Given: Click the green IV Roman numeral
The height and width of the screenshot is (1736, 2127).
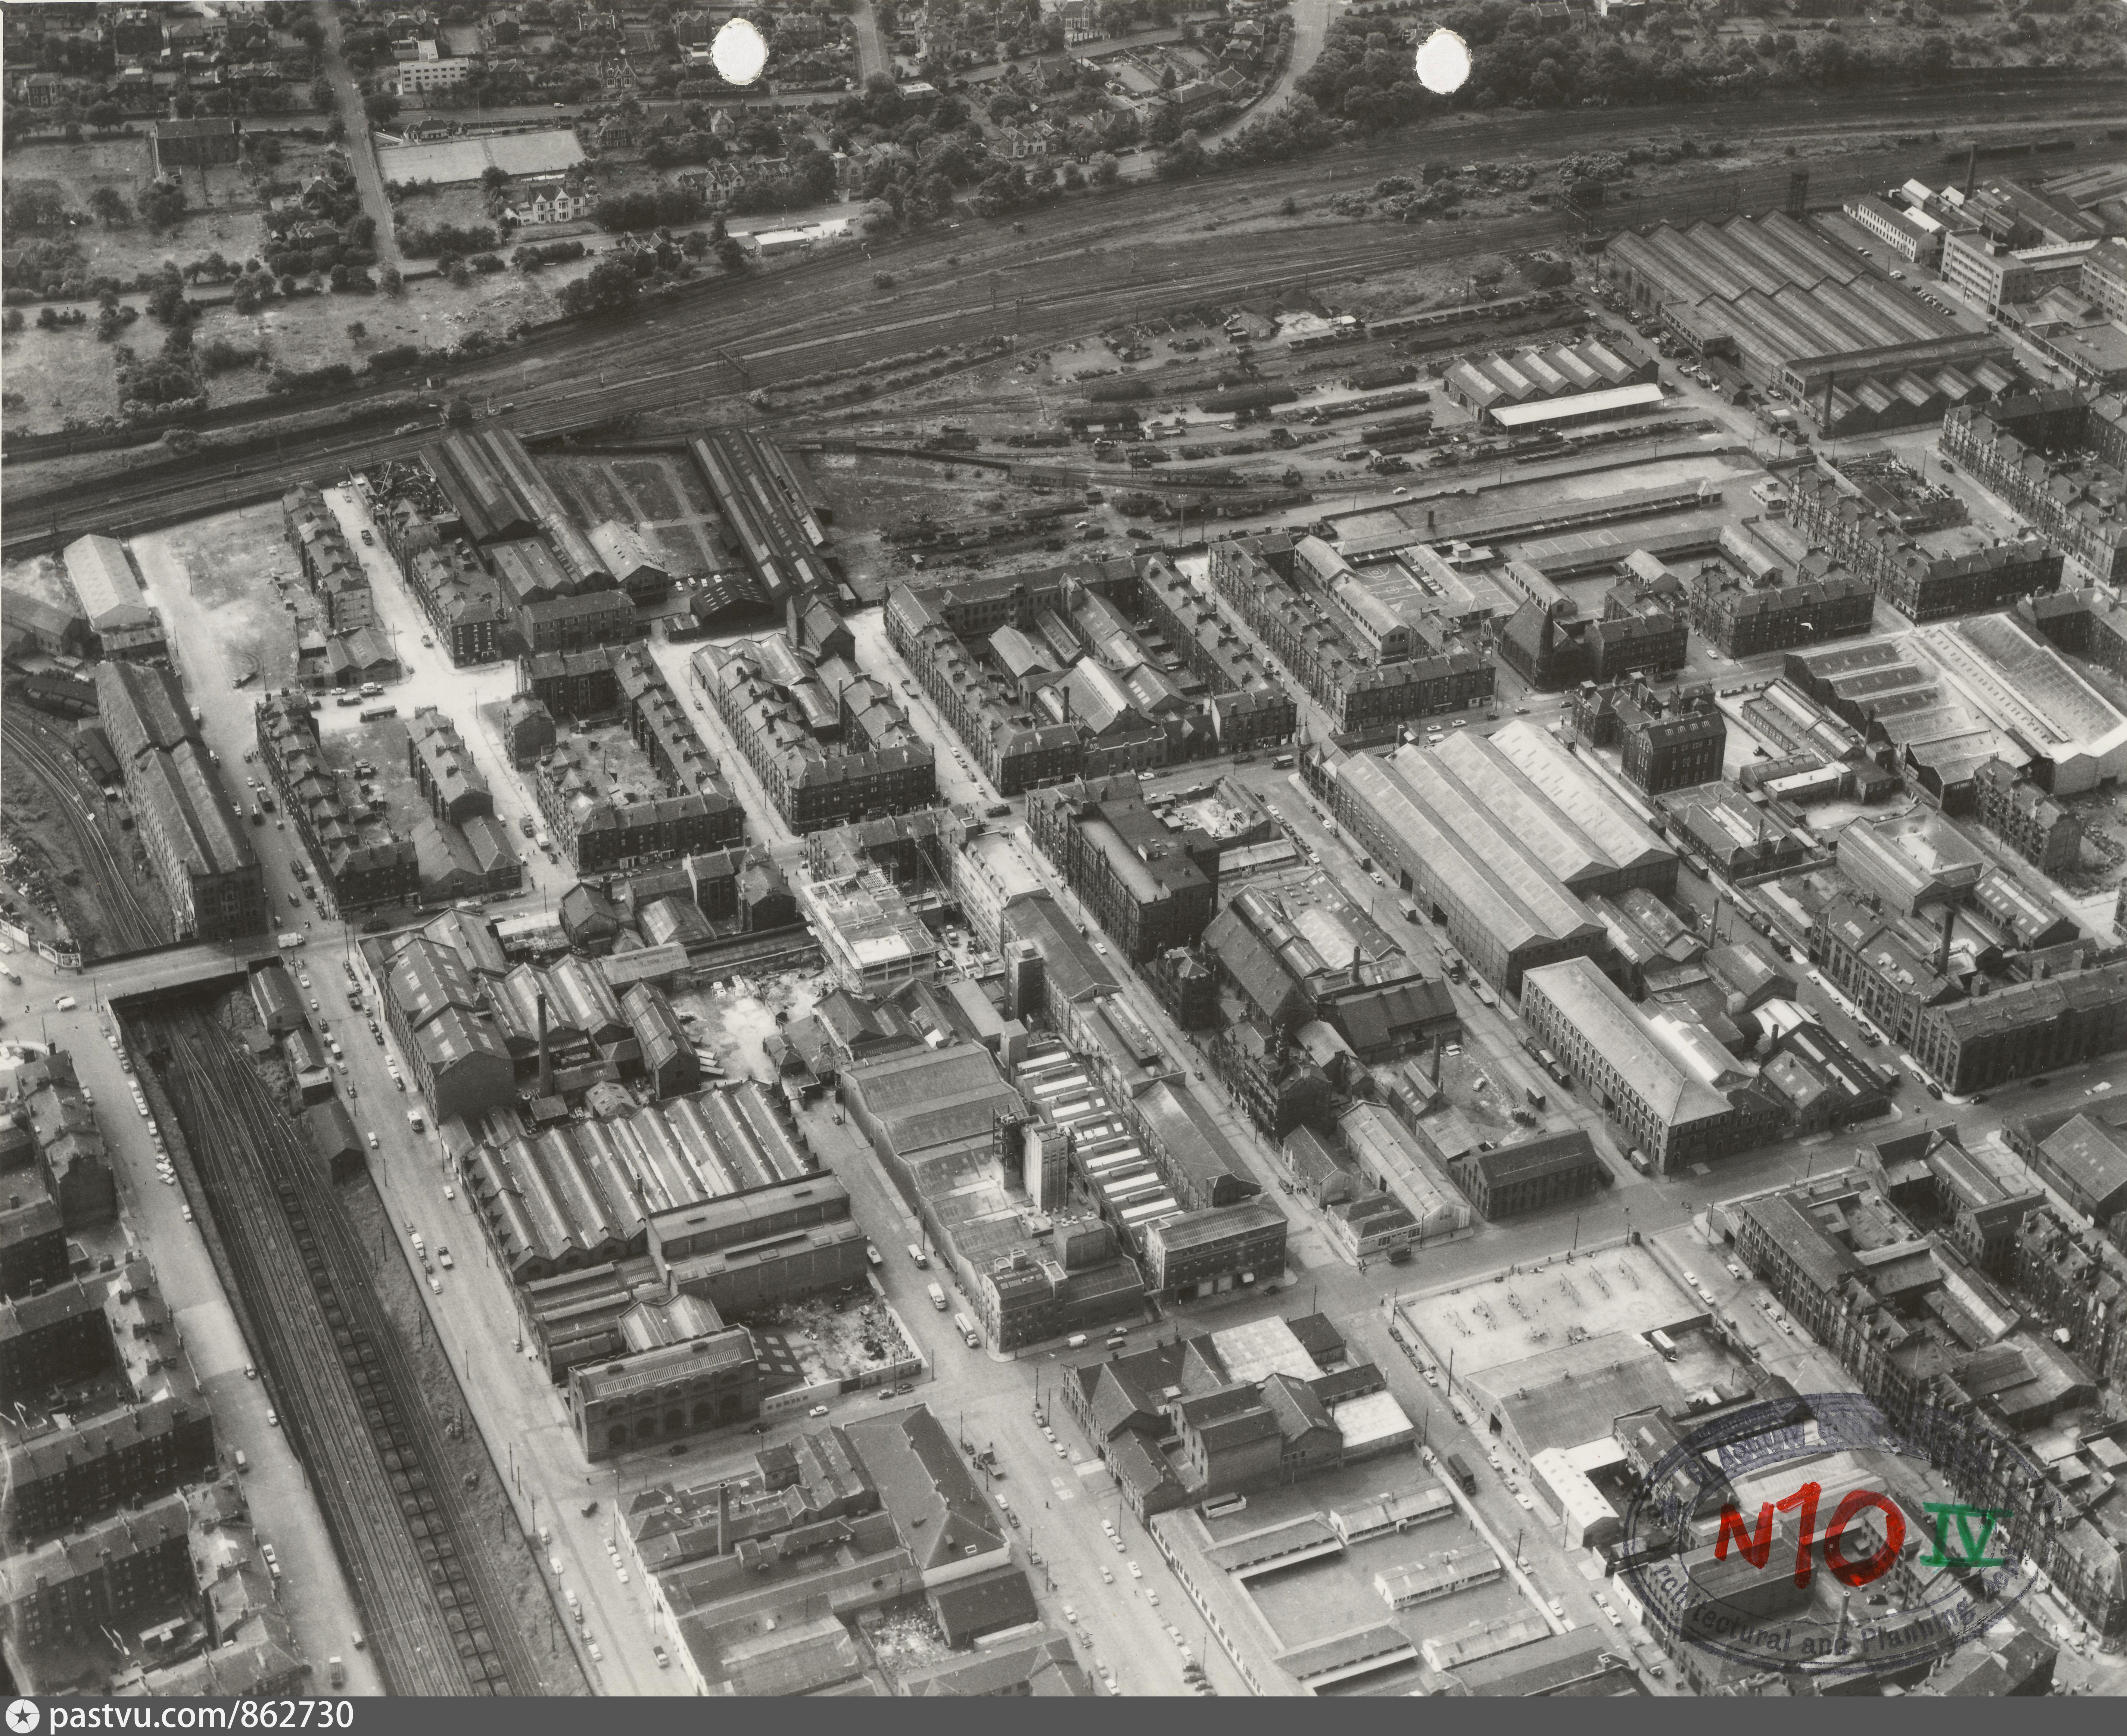Looking at the screenshot, I should pos(1966,1535).
